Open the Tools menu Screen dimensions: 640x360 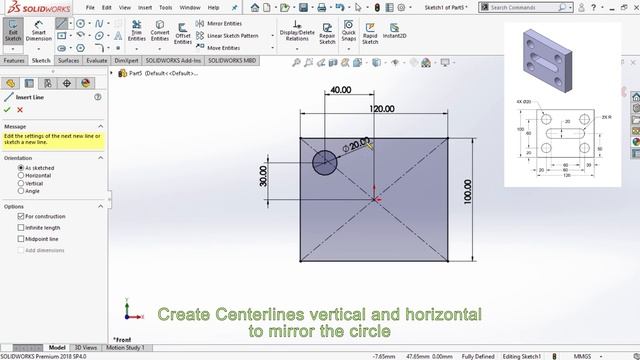point(165,7)
